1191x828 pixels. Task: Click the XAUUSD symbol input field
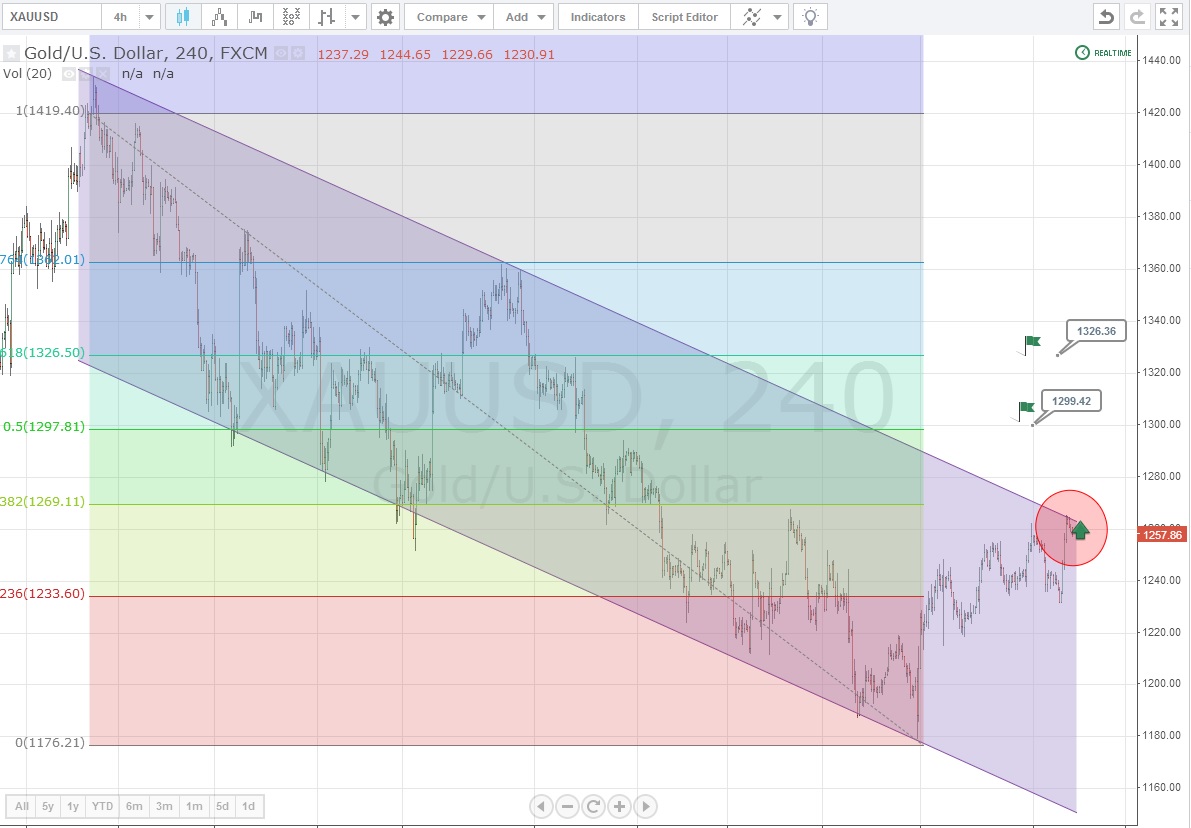point(52,17)
